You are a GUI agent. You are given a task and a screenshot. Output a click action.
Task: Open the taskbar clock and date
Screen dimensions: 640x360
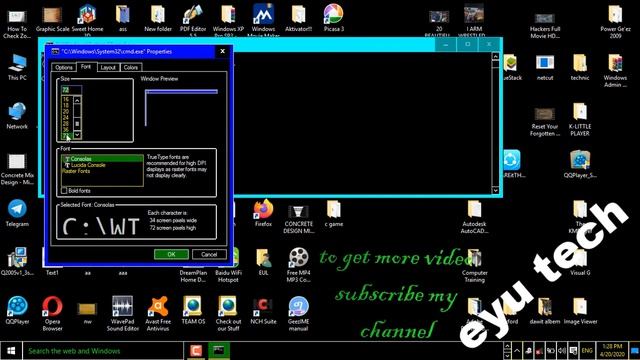(x=611, y=351)
